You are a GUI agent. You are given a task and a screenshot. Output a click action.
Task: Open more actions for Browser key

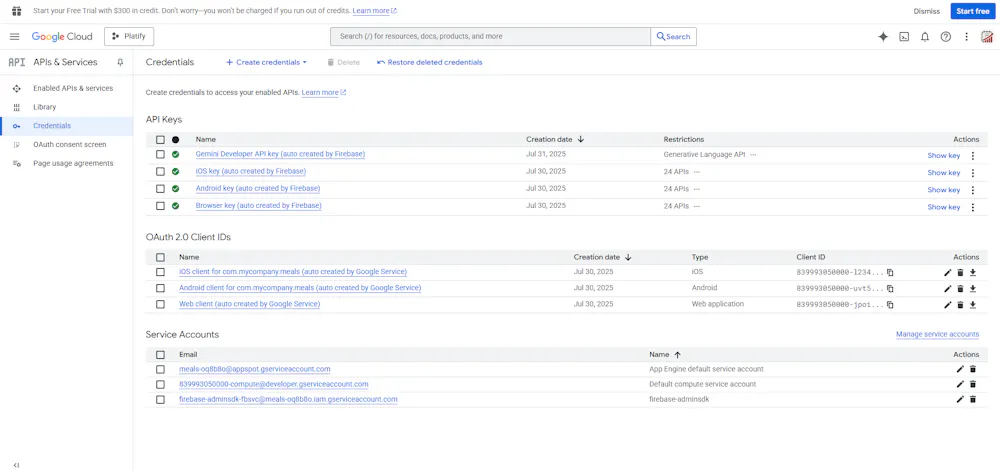(973, 207)
